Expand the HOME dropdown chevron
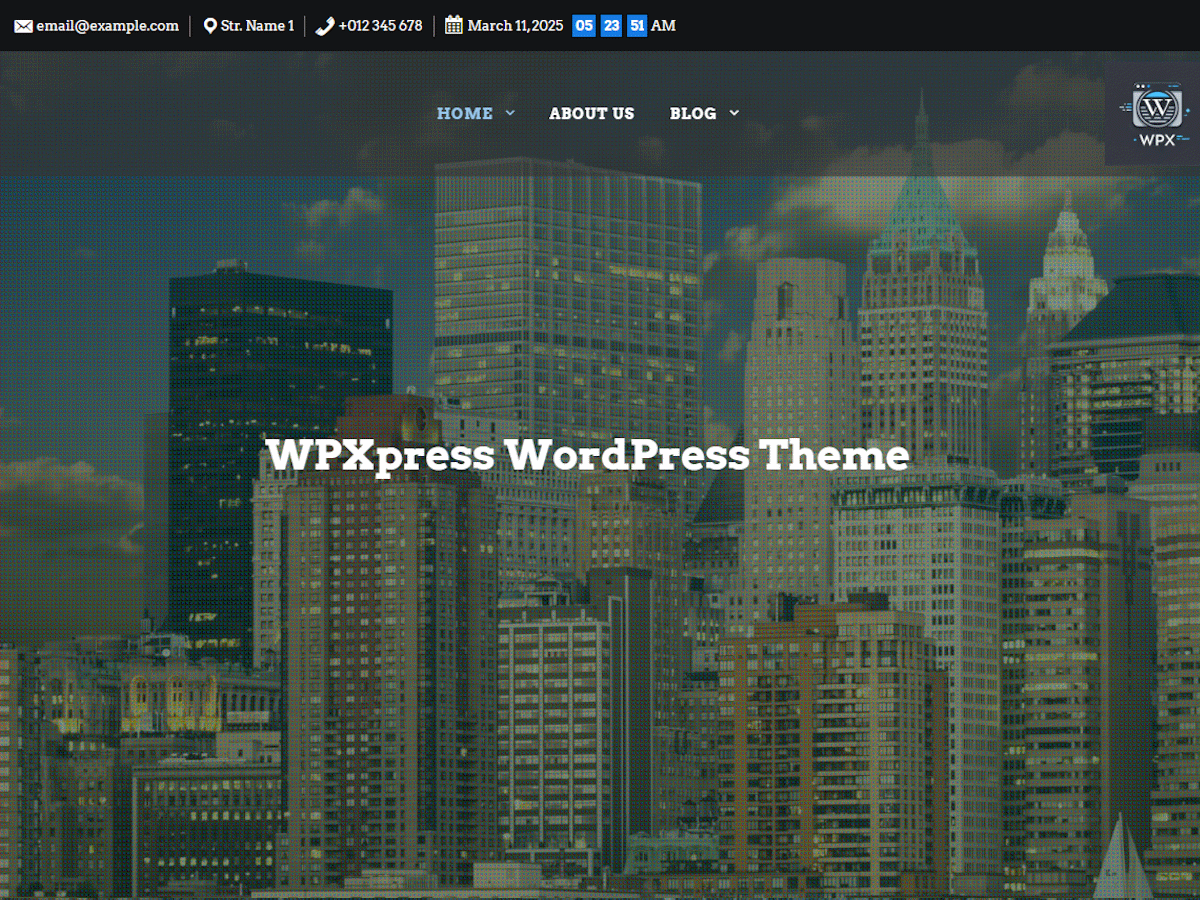Screen dimensions: 1200x900 pos(510,113)
